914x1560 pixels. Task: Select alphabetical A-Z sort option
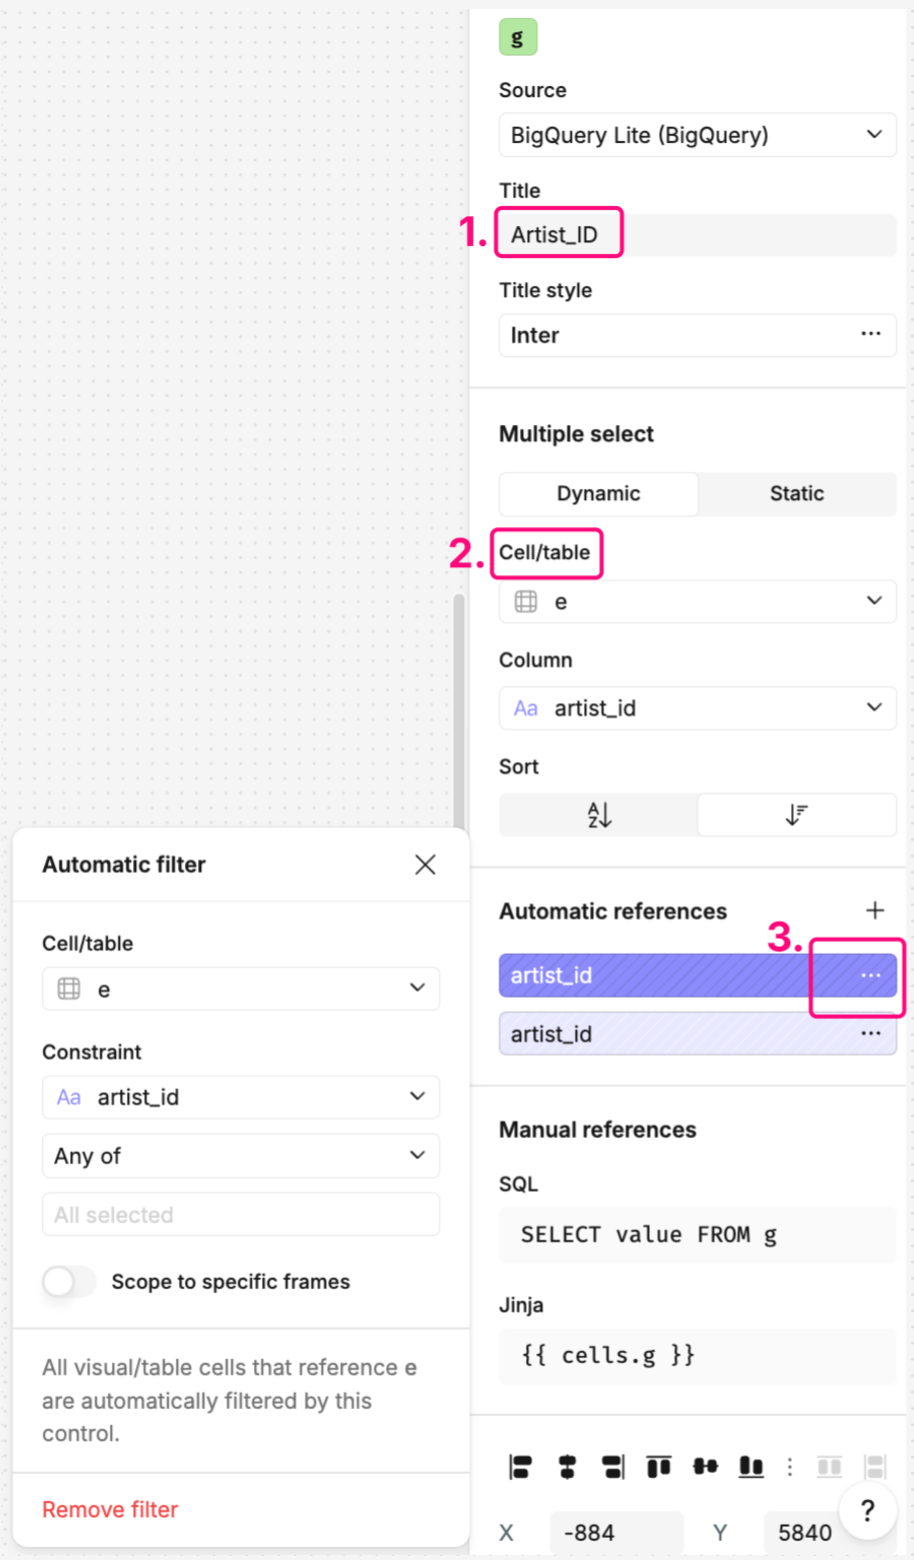599,815
